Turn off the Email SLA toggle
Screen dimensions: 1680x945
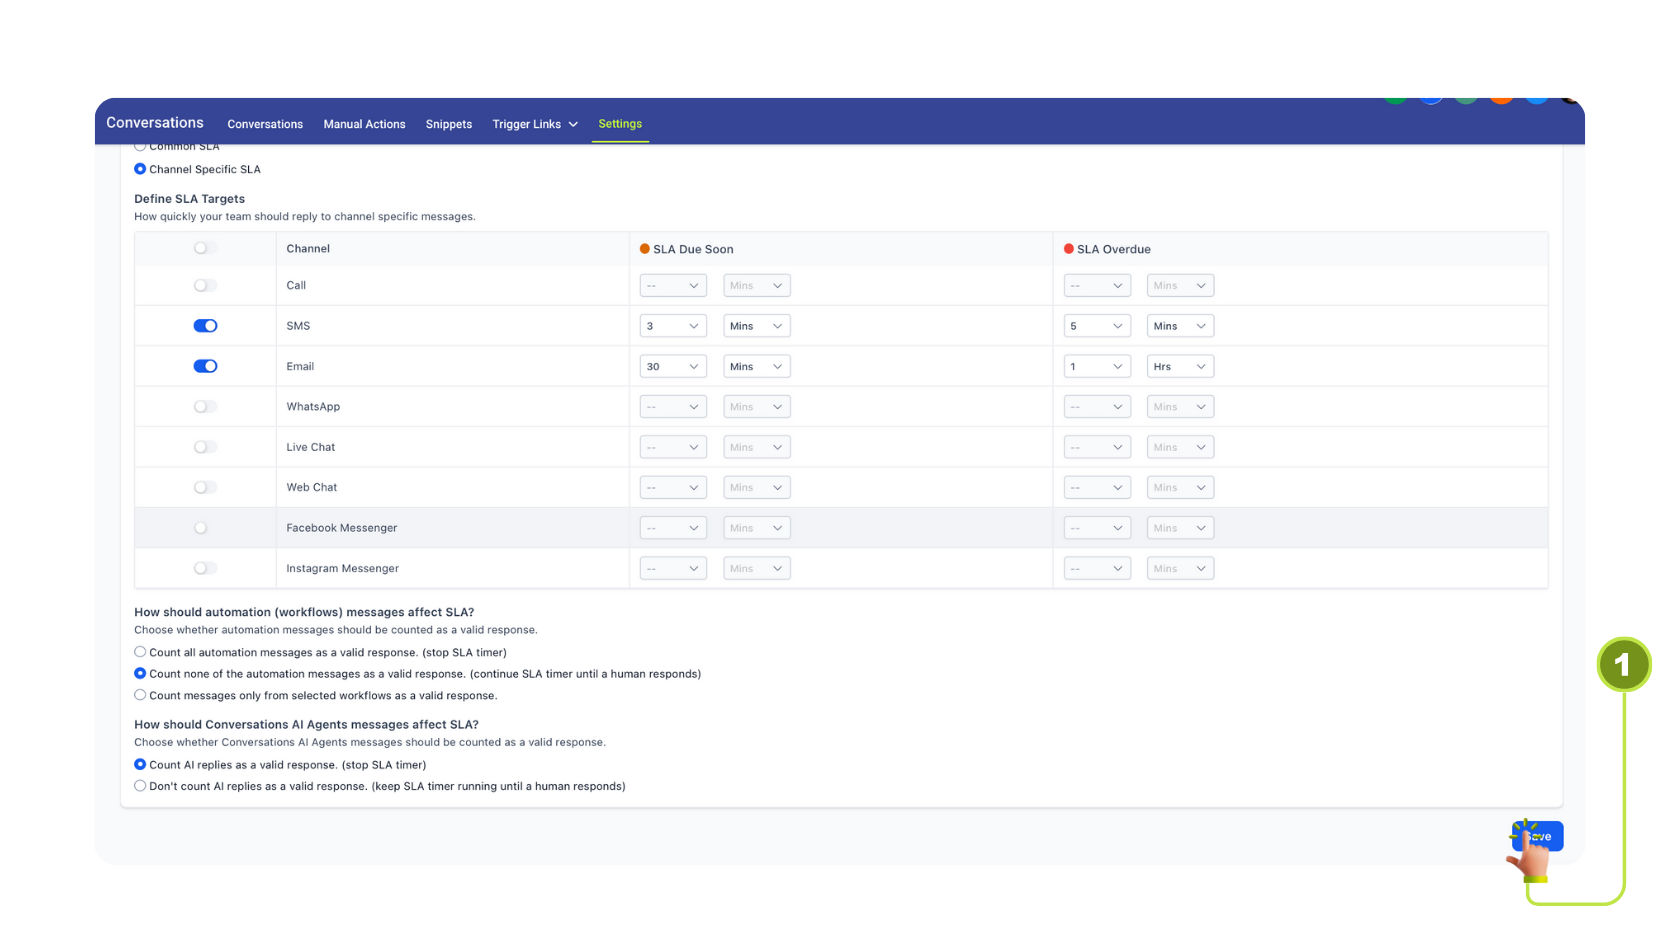point(205,366)
